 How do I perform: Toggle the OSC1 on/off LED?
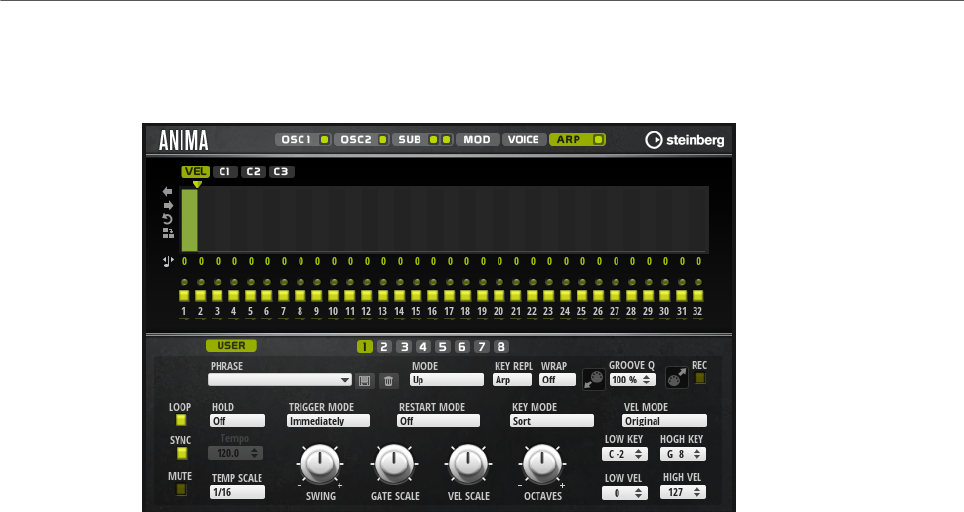(324, 140)
